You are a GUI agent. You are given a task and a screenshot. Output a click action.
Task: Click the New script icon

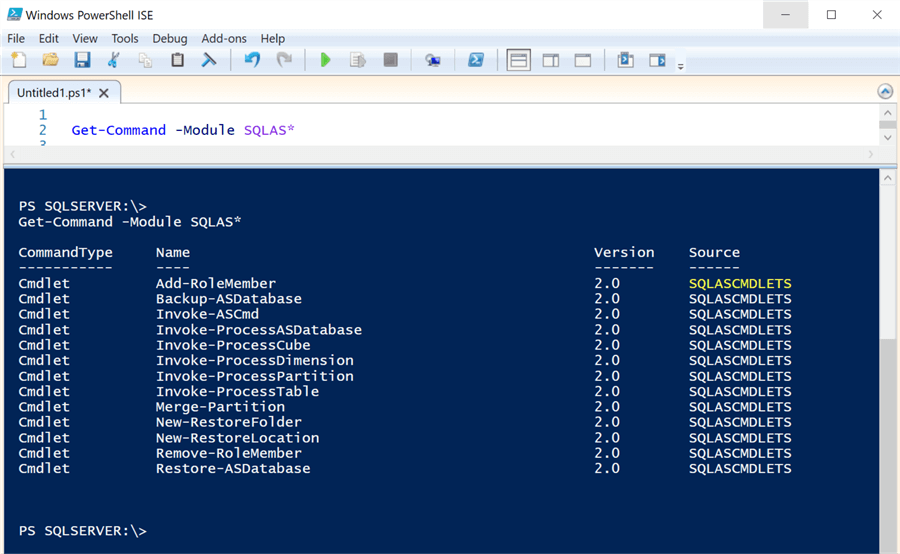point(19,60)
